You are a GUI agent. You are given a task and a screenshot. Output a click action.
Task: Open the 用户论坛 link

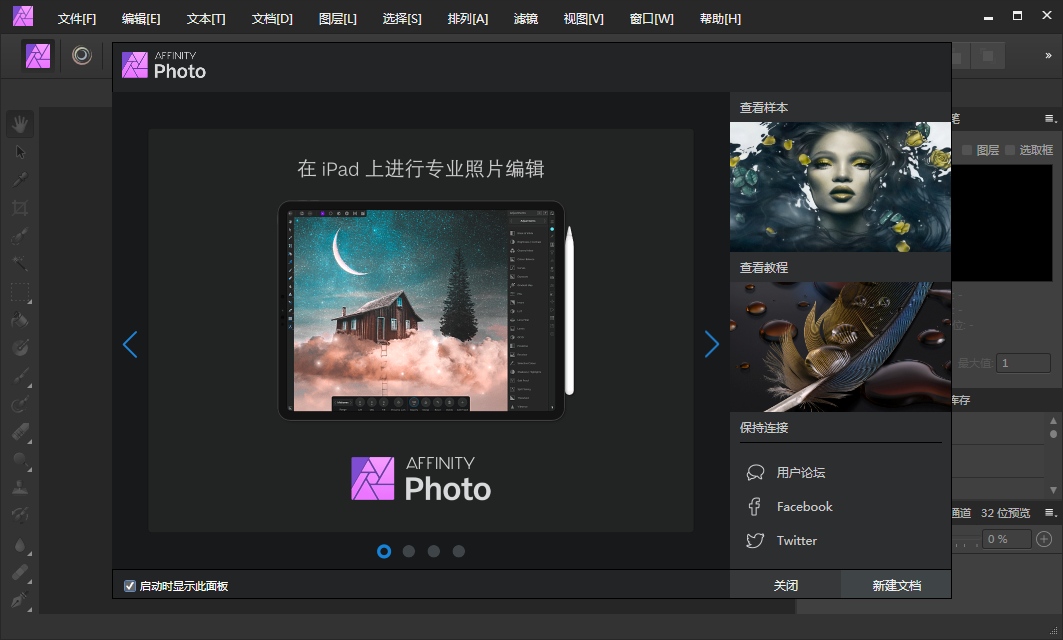tap(801, 473)
